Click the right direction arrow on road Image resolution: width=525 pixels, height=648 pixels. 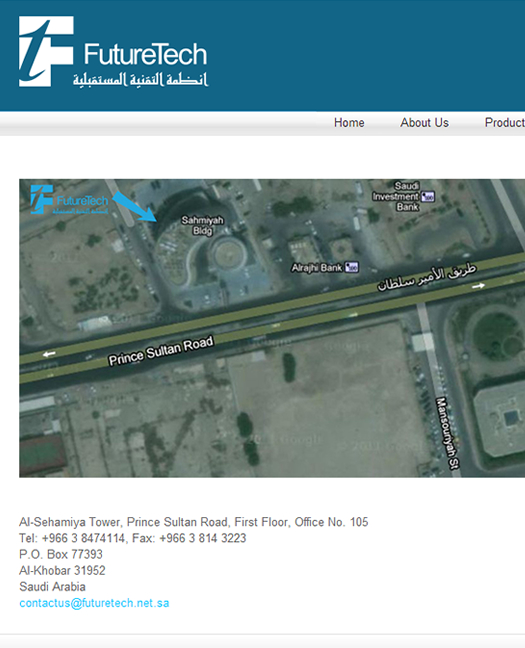[479, 286]
